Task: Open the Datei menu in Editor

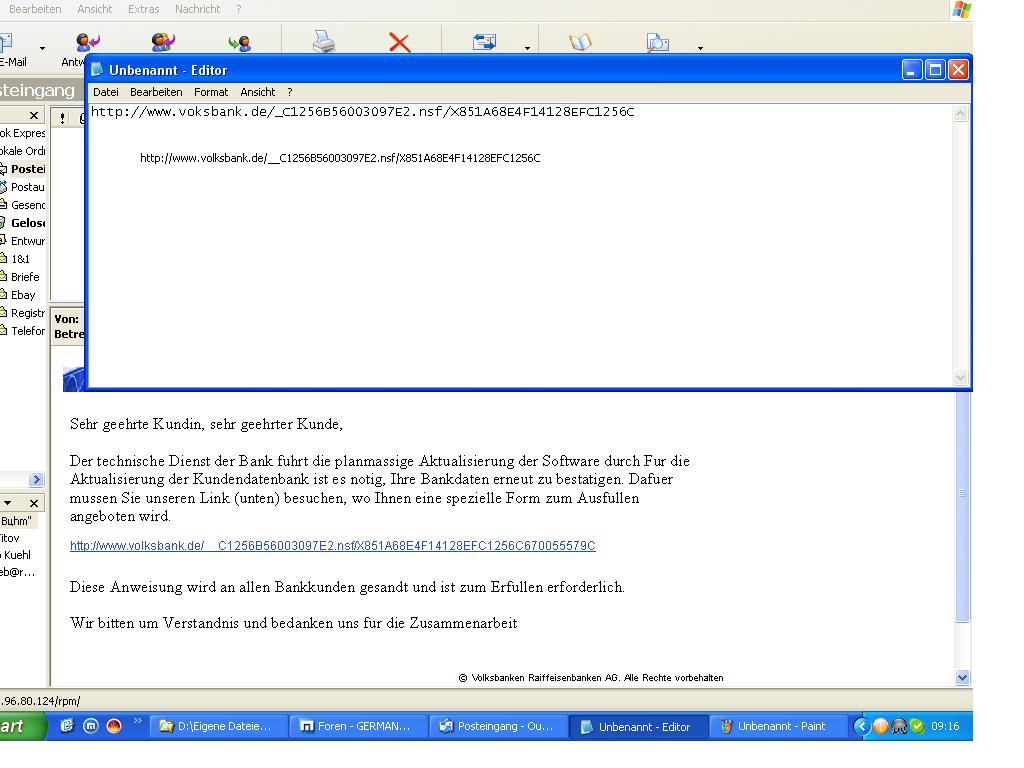Action: pyautogui.click(x=106, y=92)
